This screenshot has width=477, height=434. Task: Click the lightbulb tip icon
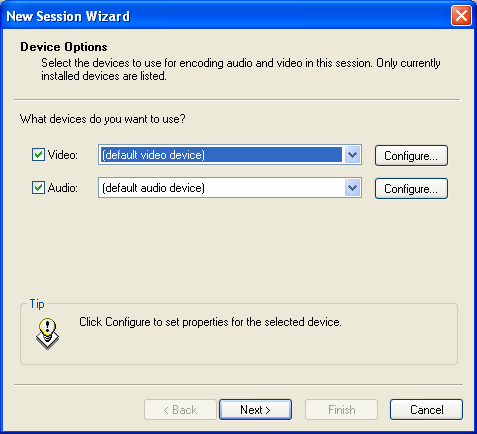(47, 333)
